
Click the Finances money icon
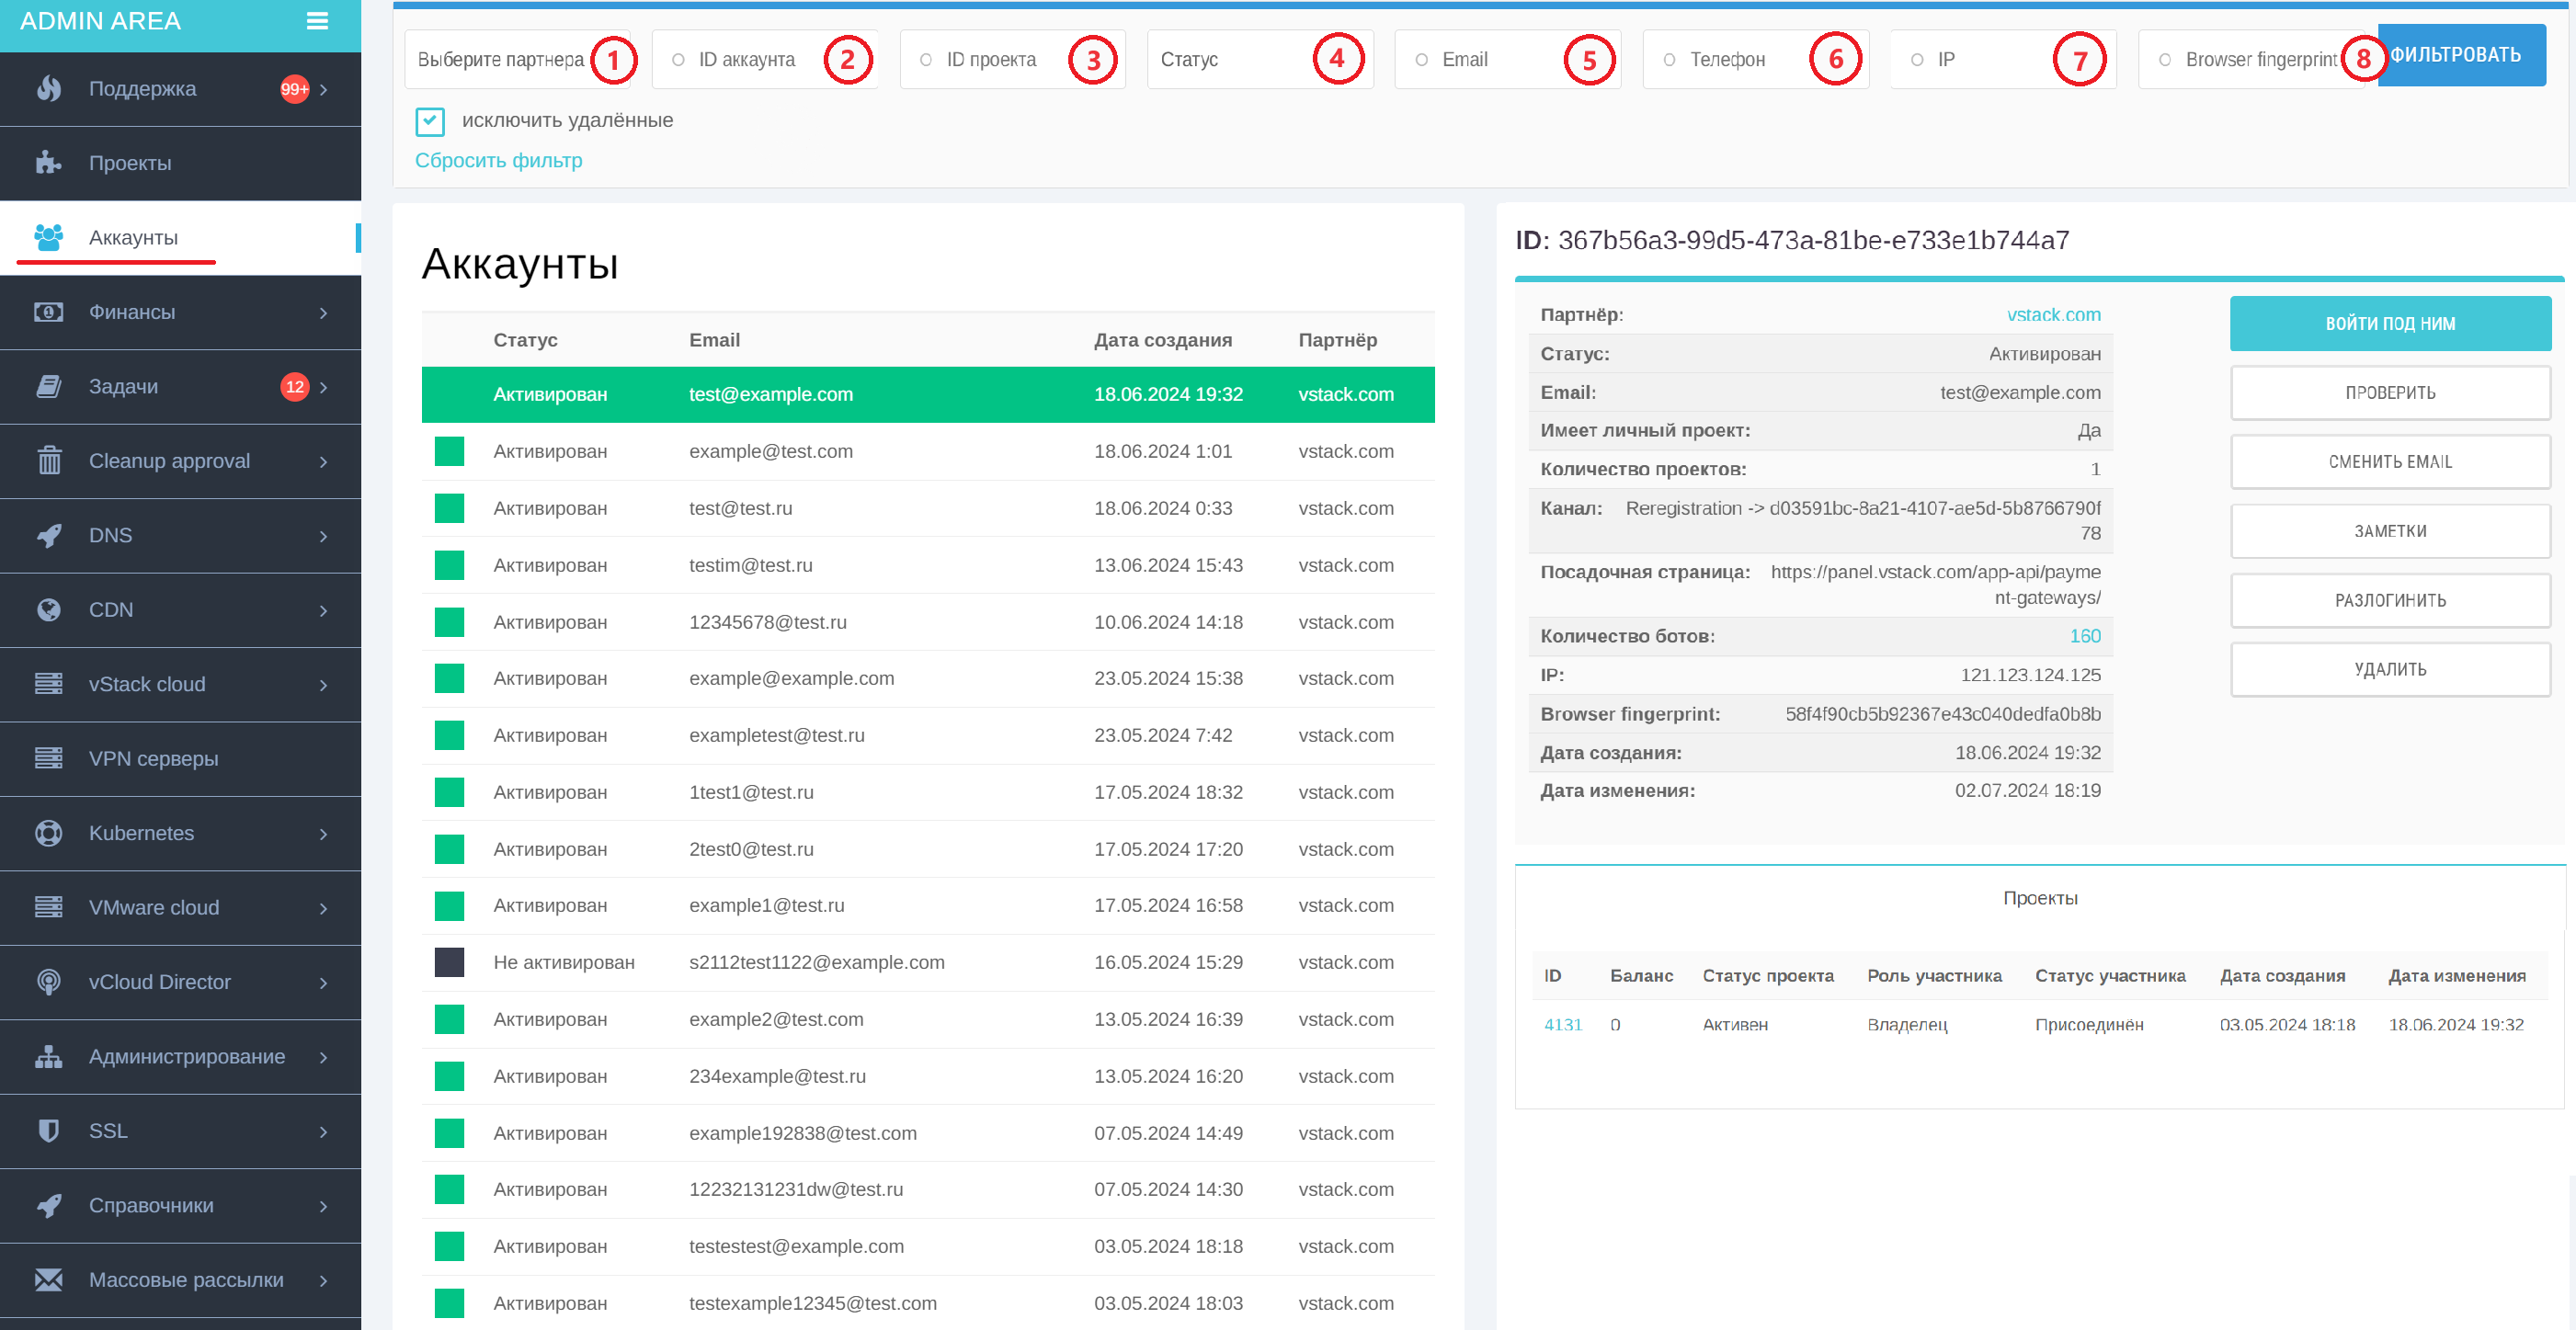48,312
